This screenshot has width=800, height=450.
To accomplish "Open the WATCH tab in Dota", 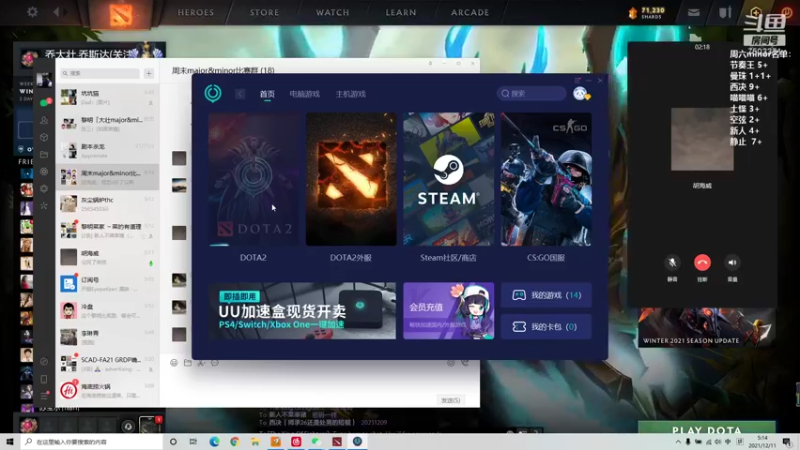I will (x=333, y=12).
